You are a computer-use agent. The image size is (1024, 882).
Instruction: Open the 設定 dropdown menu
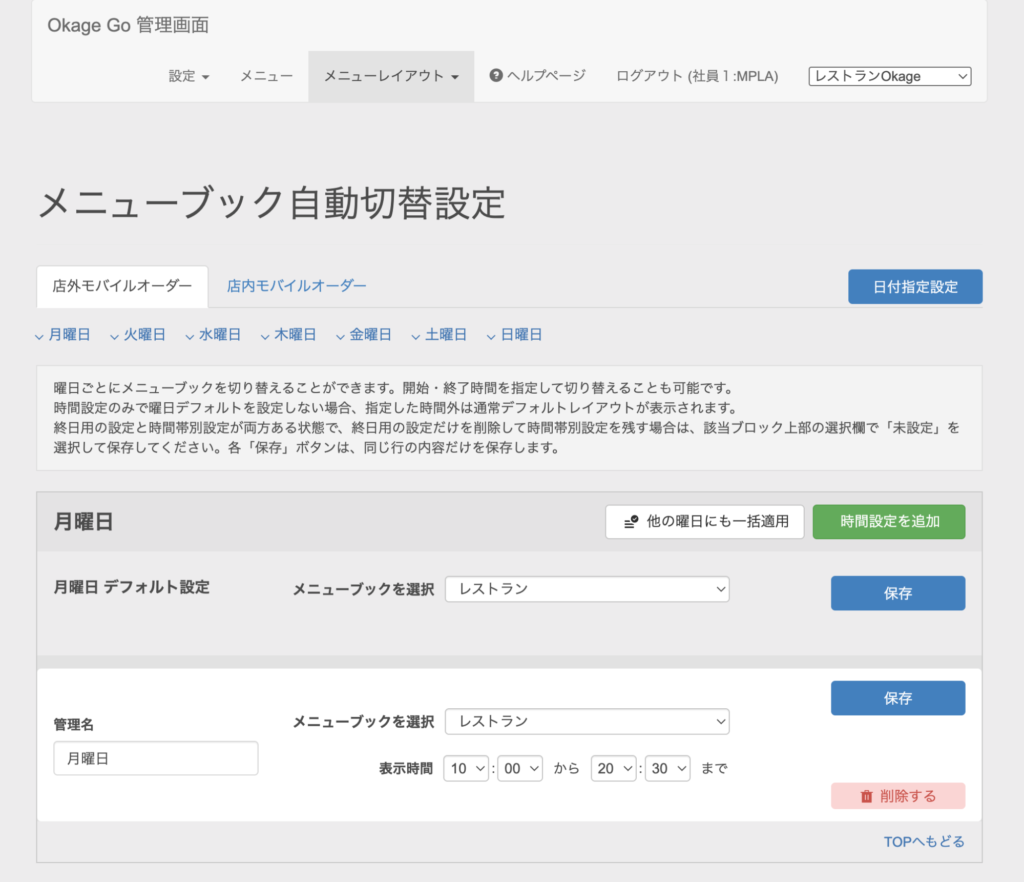[189, 76]
